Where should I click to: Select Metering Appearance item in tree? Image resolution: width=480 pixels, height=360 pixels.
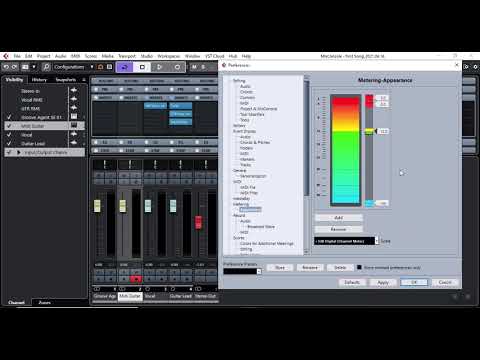251,210
